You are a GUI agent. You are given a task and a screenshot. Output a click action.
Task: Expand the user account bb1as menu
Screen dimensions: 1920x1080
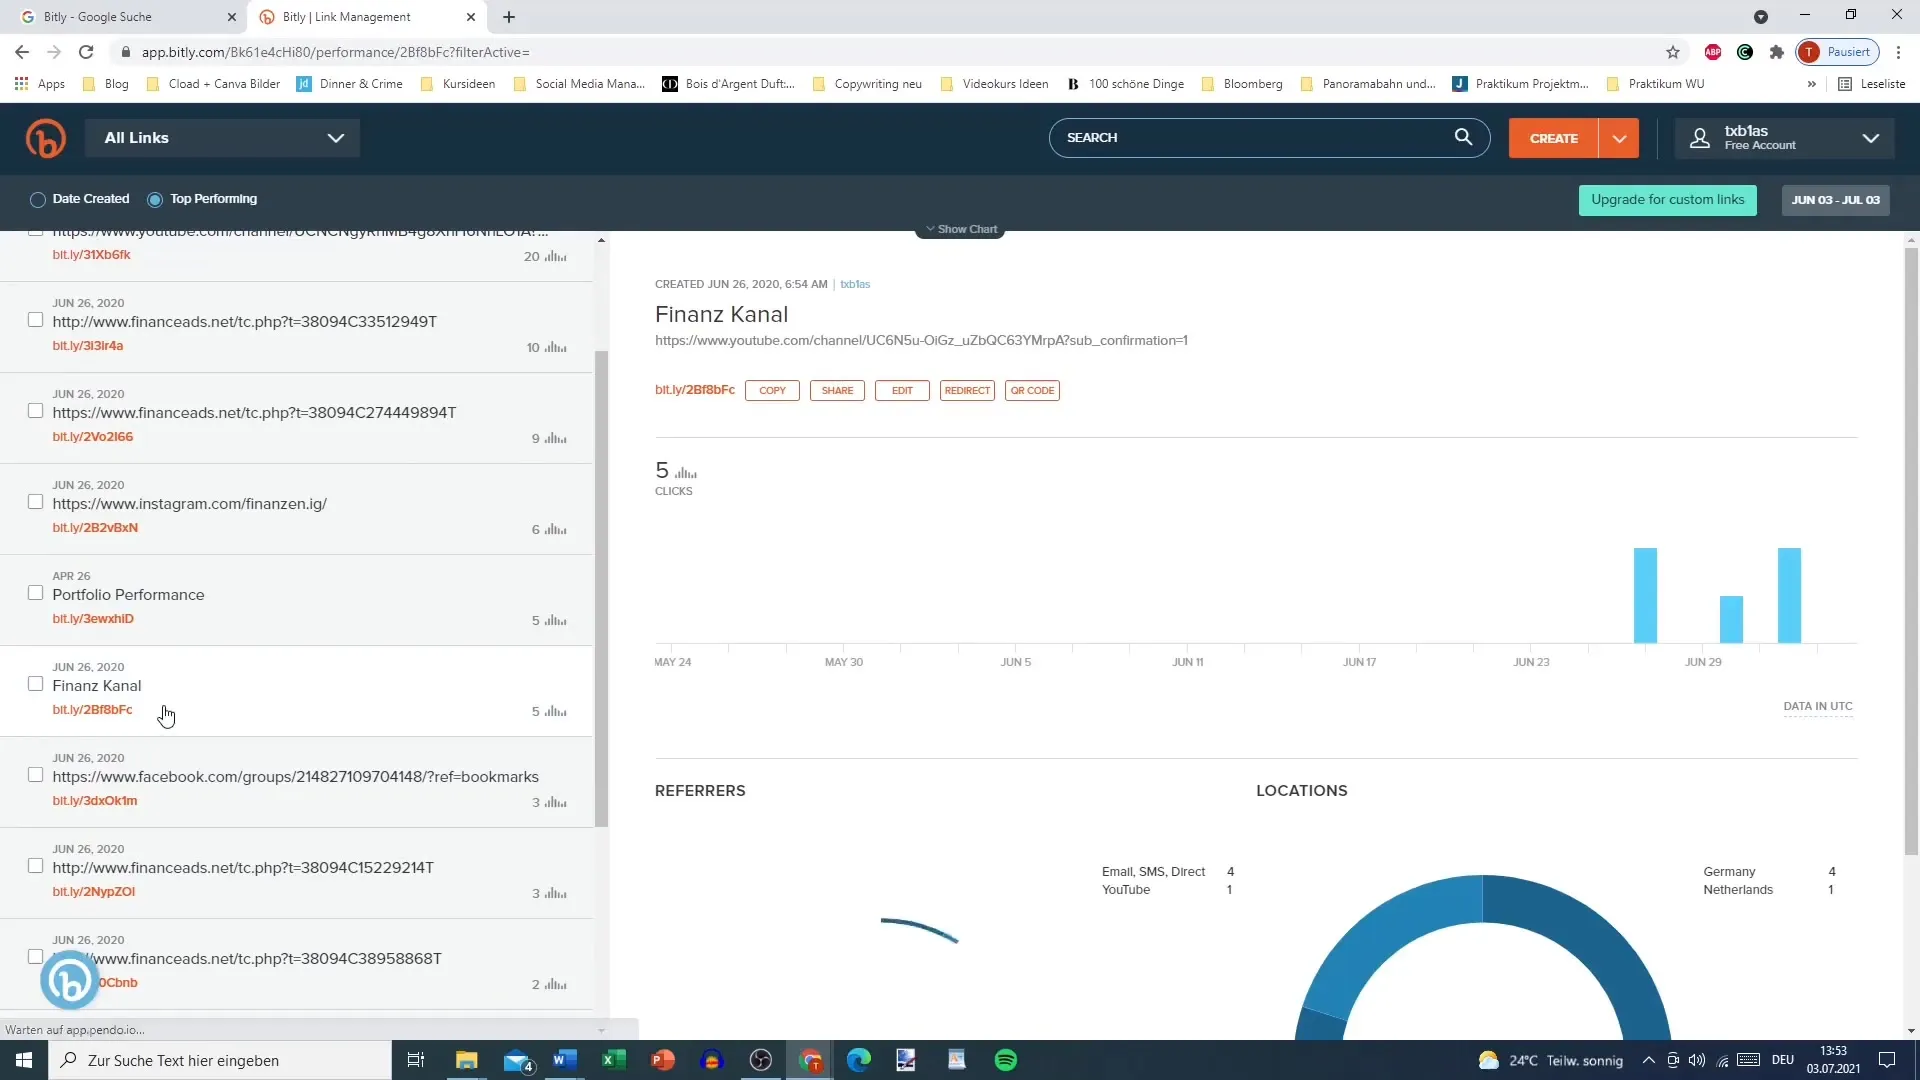click(1875, 137)
